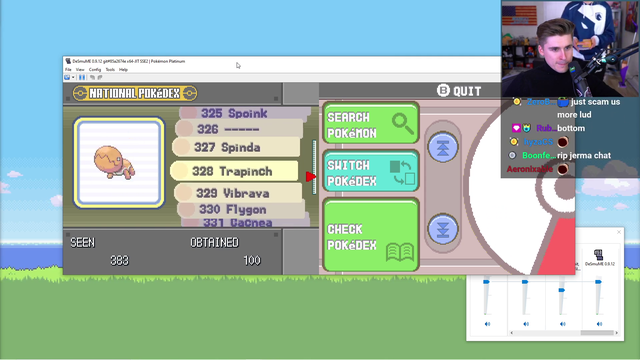Expand the recent ROM dropdown arrow
This screenshot has width=640, height=360.
click(73, 77)
